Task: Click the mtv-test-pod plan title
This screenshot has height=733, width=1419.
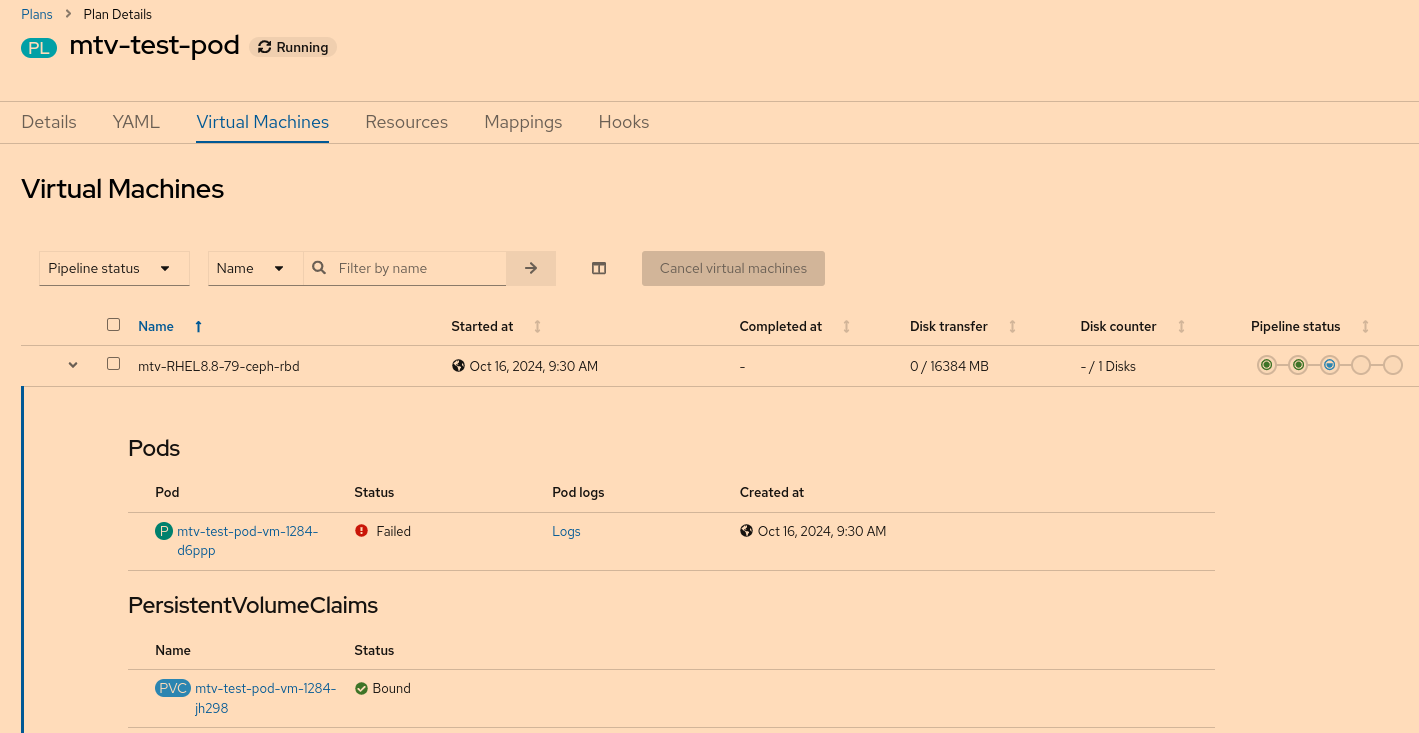Action: (154, 45)
